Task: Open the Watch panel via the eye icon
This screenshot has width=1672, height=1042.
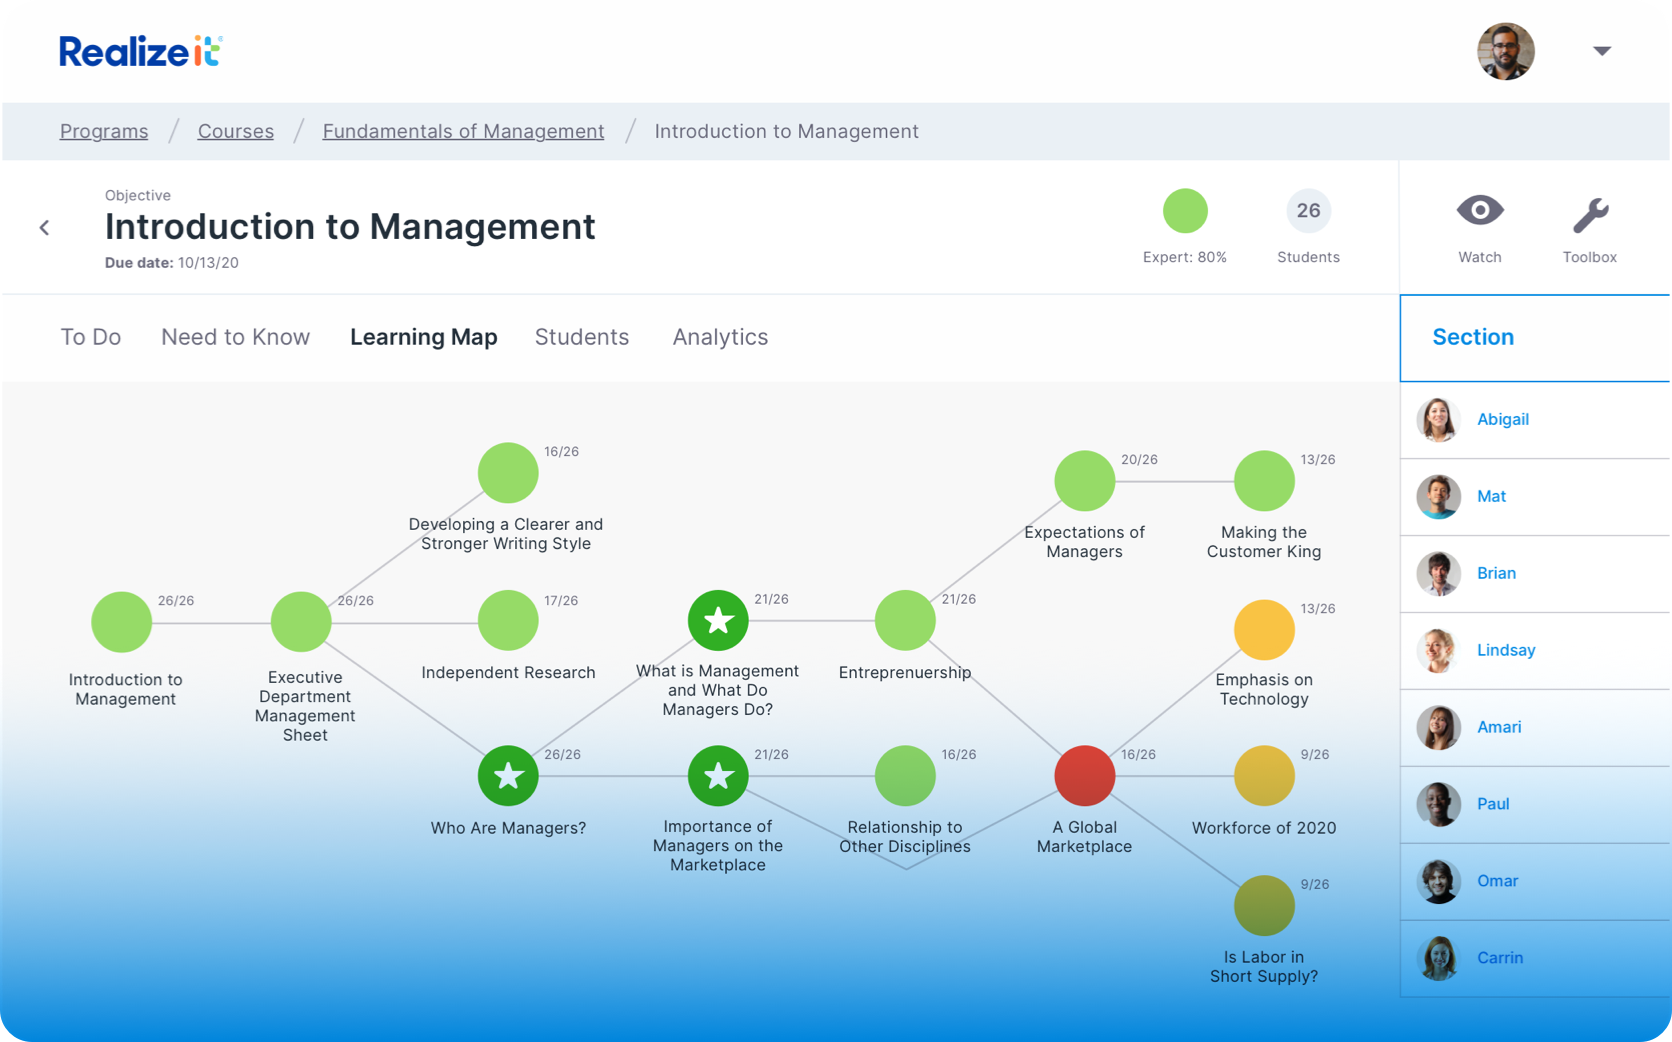Action: coord(1479,210)
